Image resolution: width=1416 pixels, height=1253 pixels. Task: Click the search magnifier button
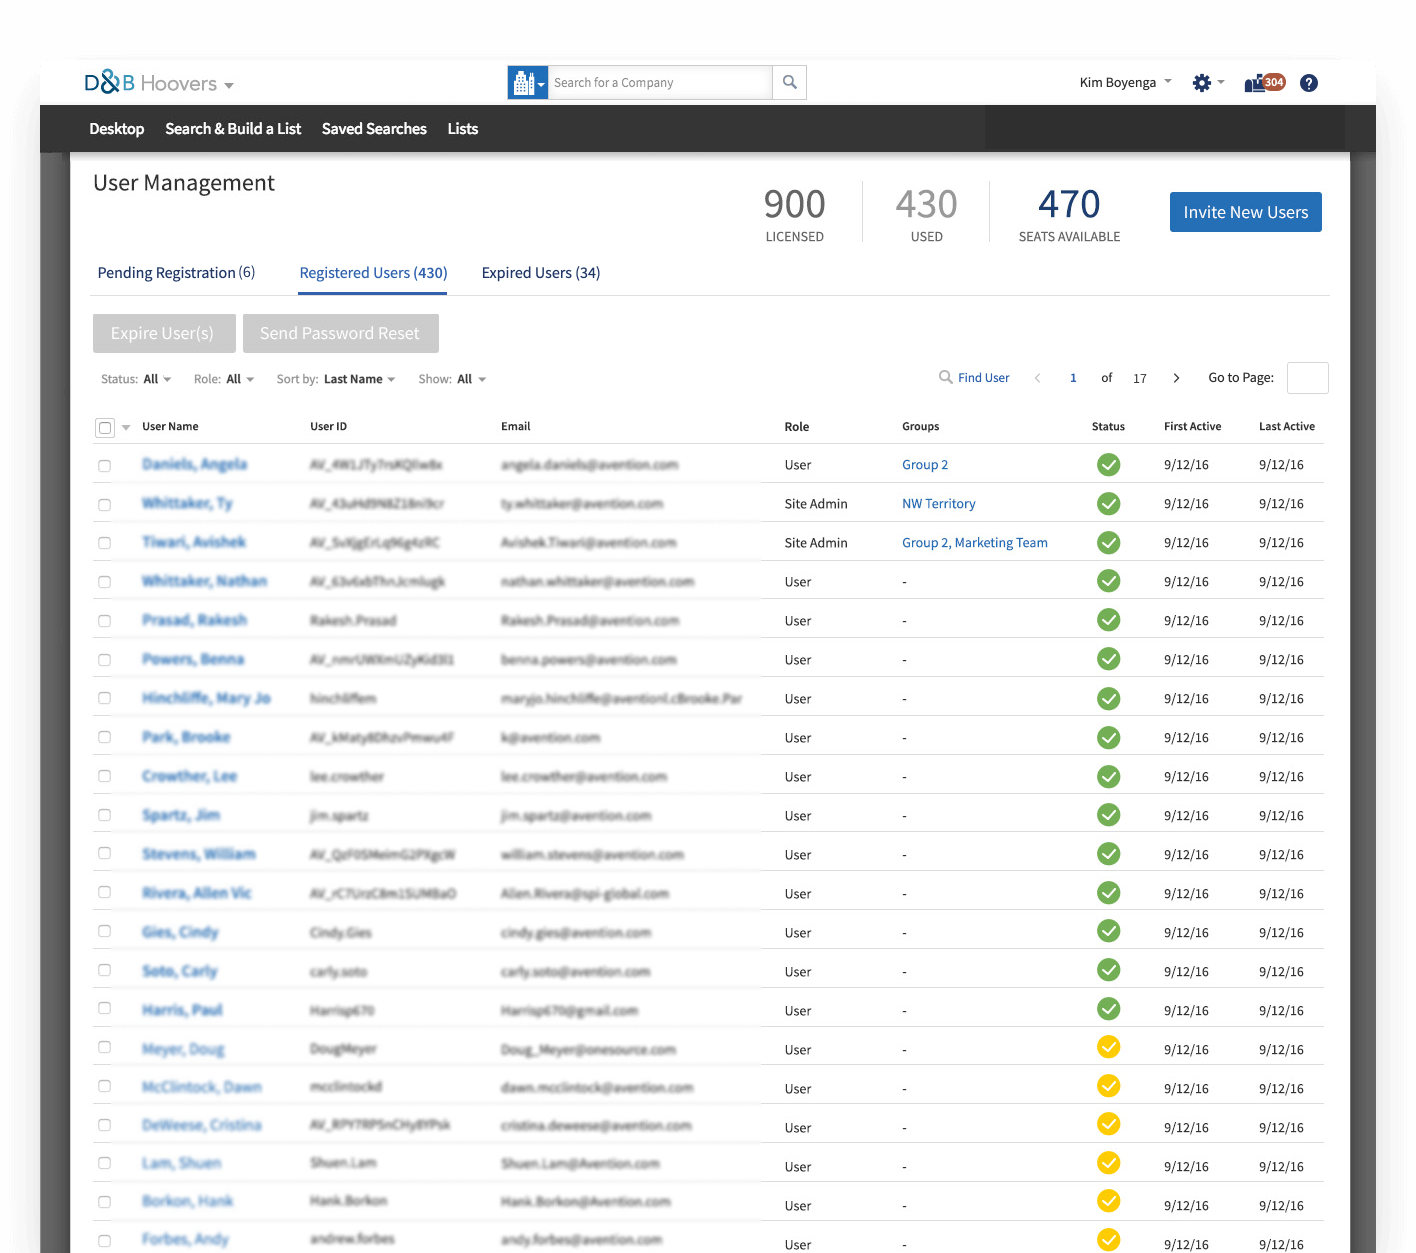point(789,83)
